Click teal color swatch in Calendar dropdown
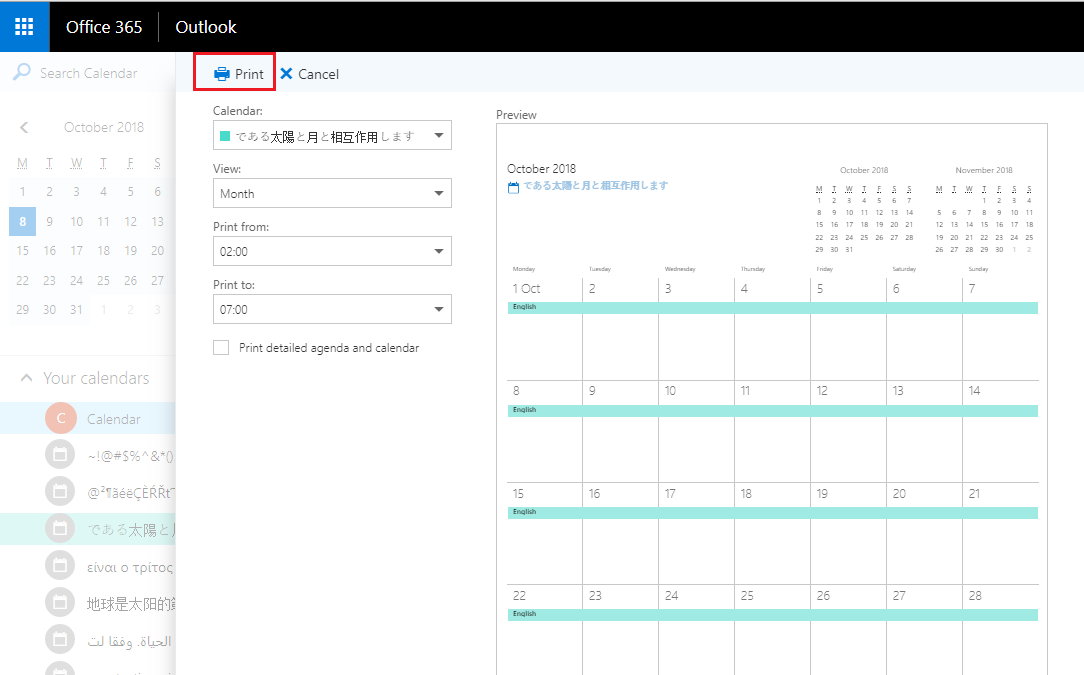 click(x=225, y=136)
